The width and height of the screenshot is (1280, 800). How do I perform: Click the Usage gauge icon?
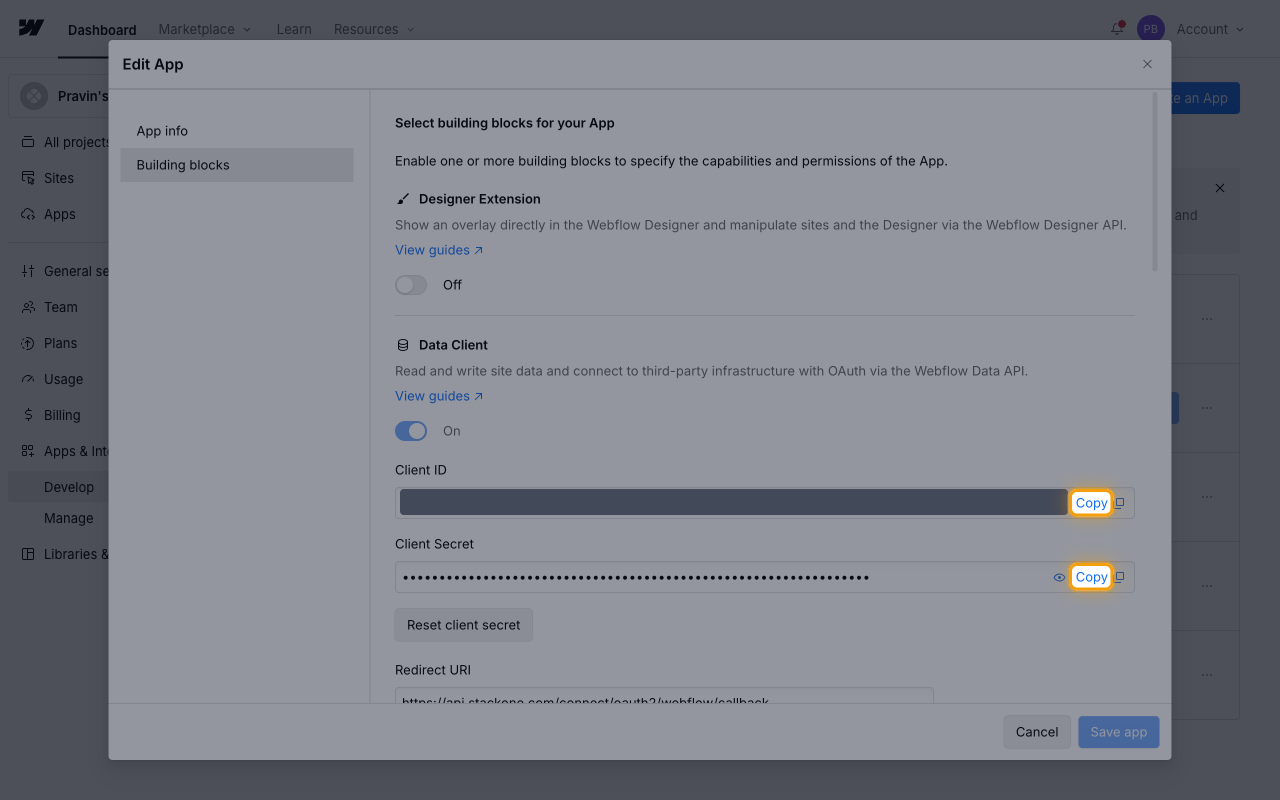(28, 379)
